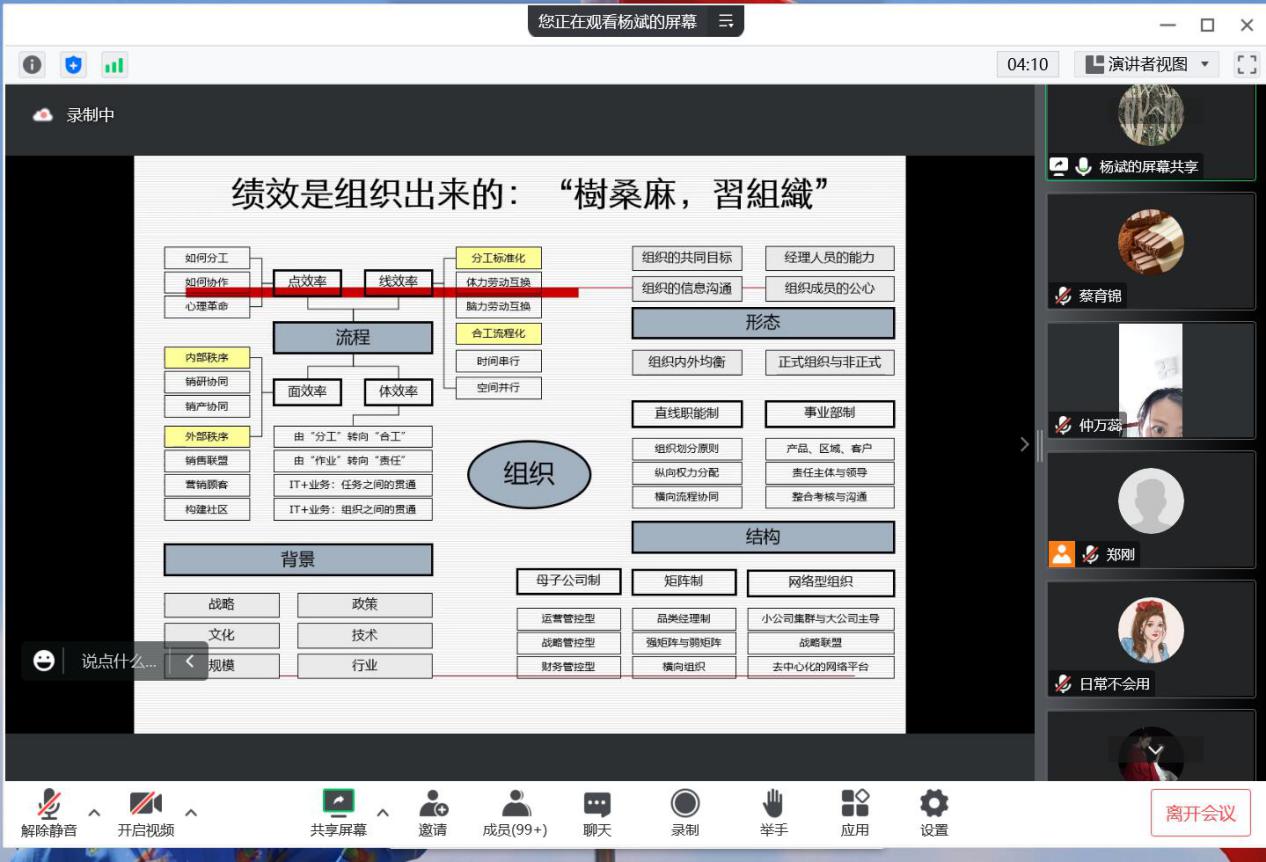Check the green network signal icon
Screen dimensions: 1266x862
point(114,65)
